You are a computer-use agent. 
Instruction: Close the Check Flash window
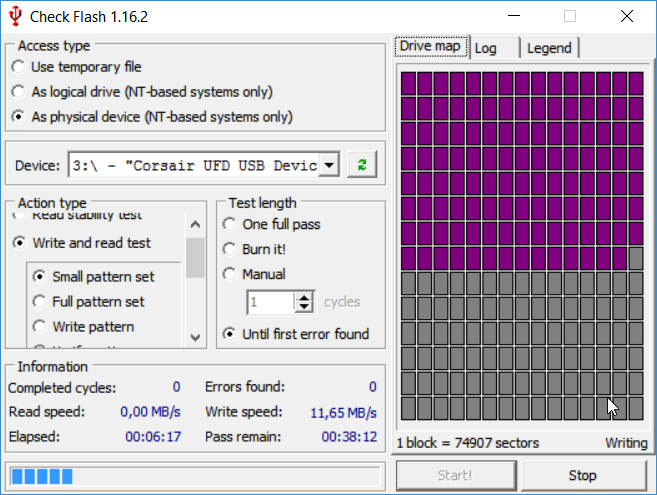point(627,16)
